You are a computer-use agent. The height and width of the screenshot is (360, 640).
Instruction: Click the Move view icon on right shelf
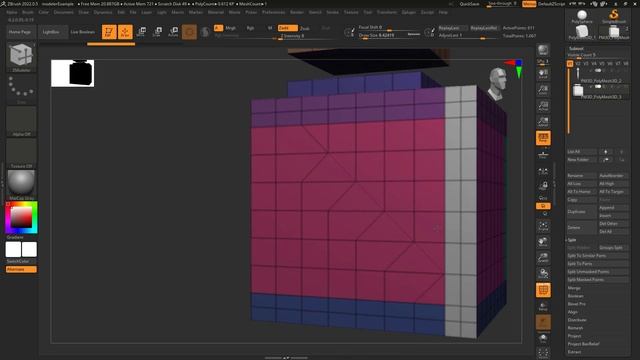[x=543, y=242]
